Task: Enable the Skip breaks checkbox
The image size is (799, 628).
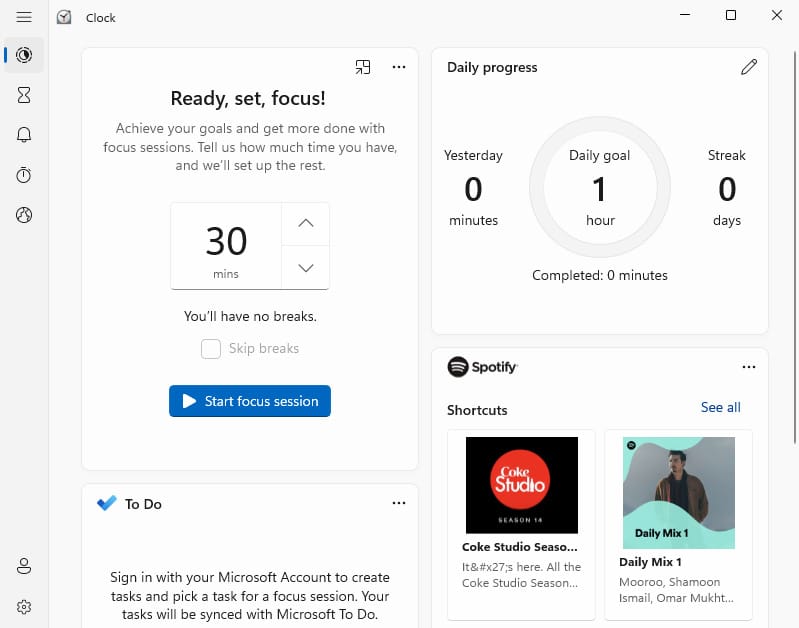Action: coord(211,349)
